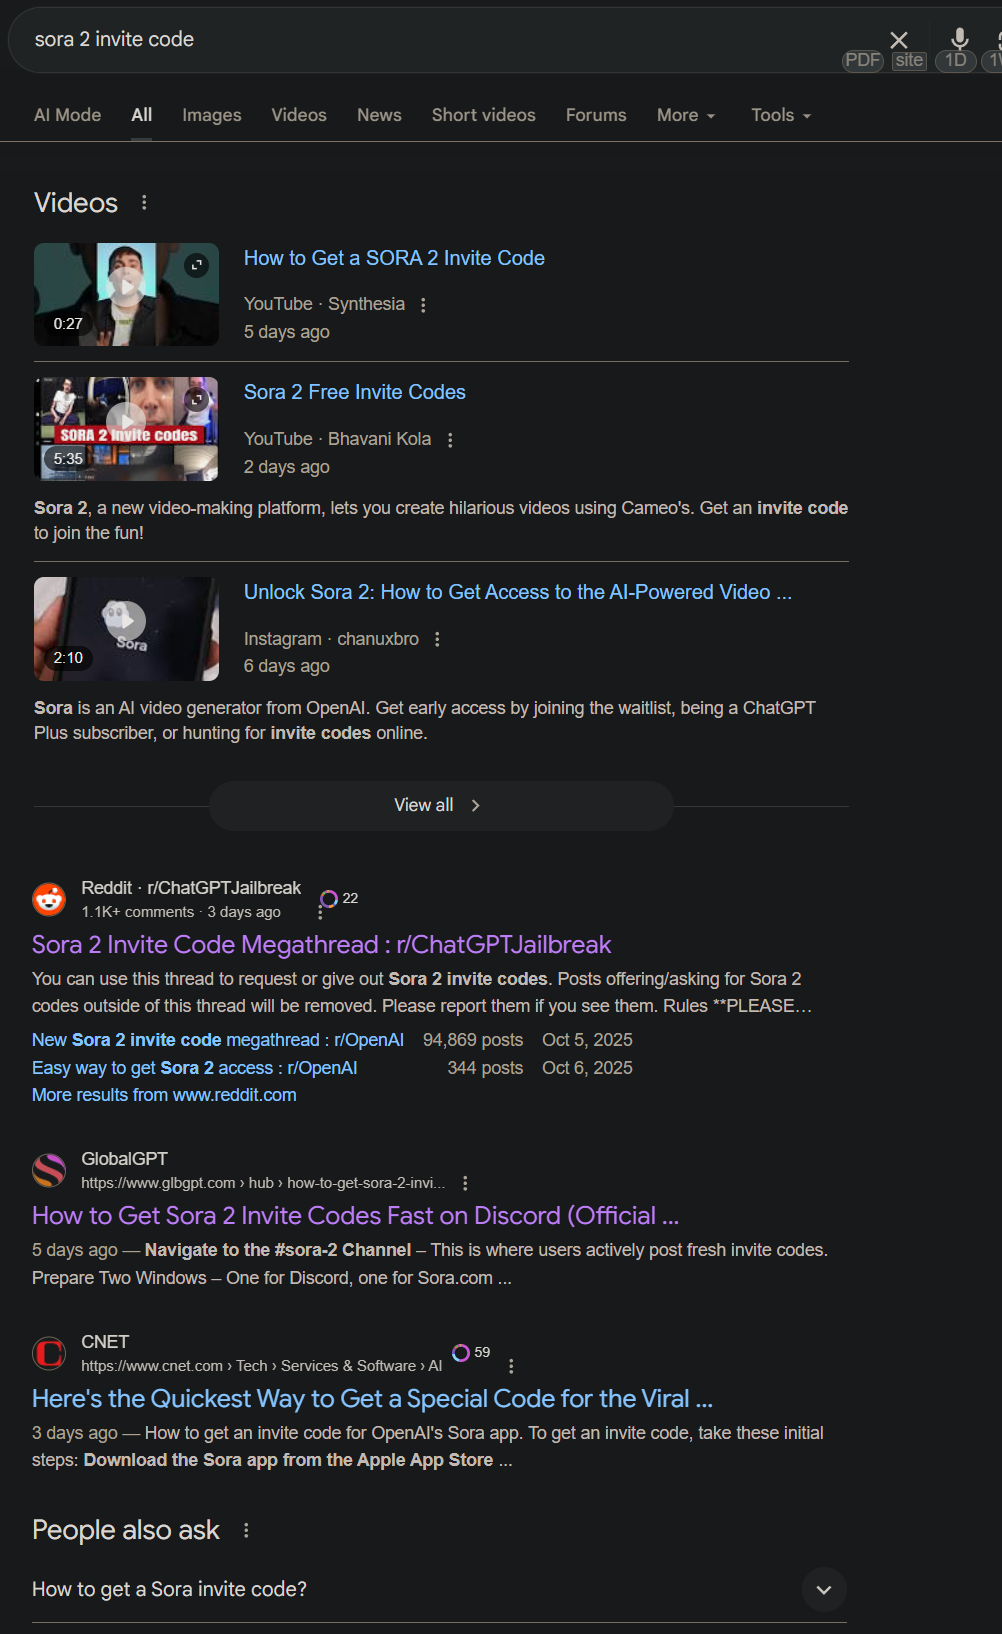Open three-dot menu for Synthesia video
The height and width of the screenshot is (1634, 1002).
(x=423, y=305)
